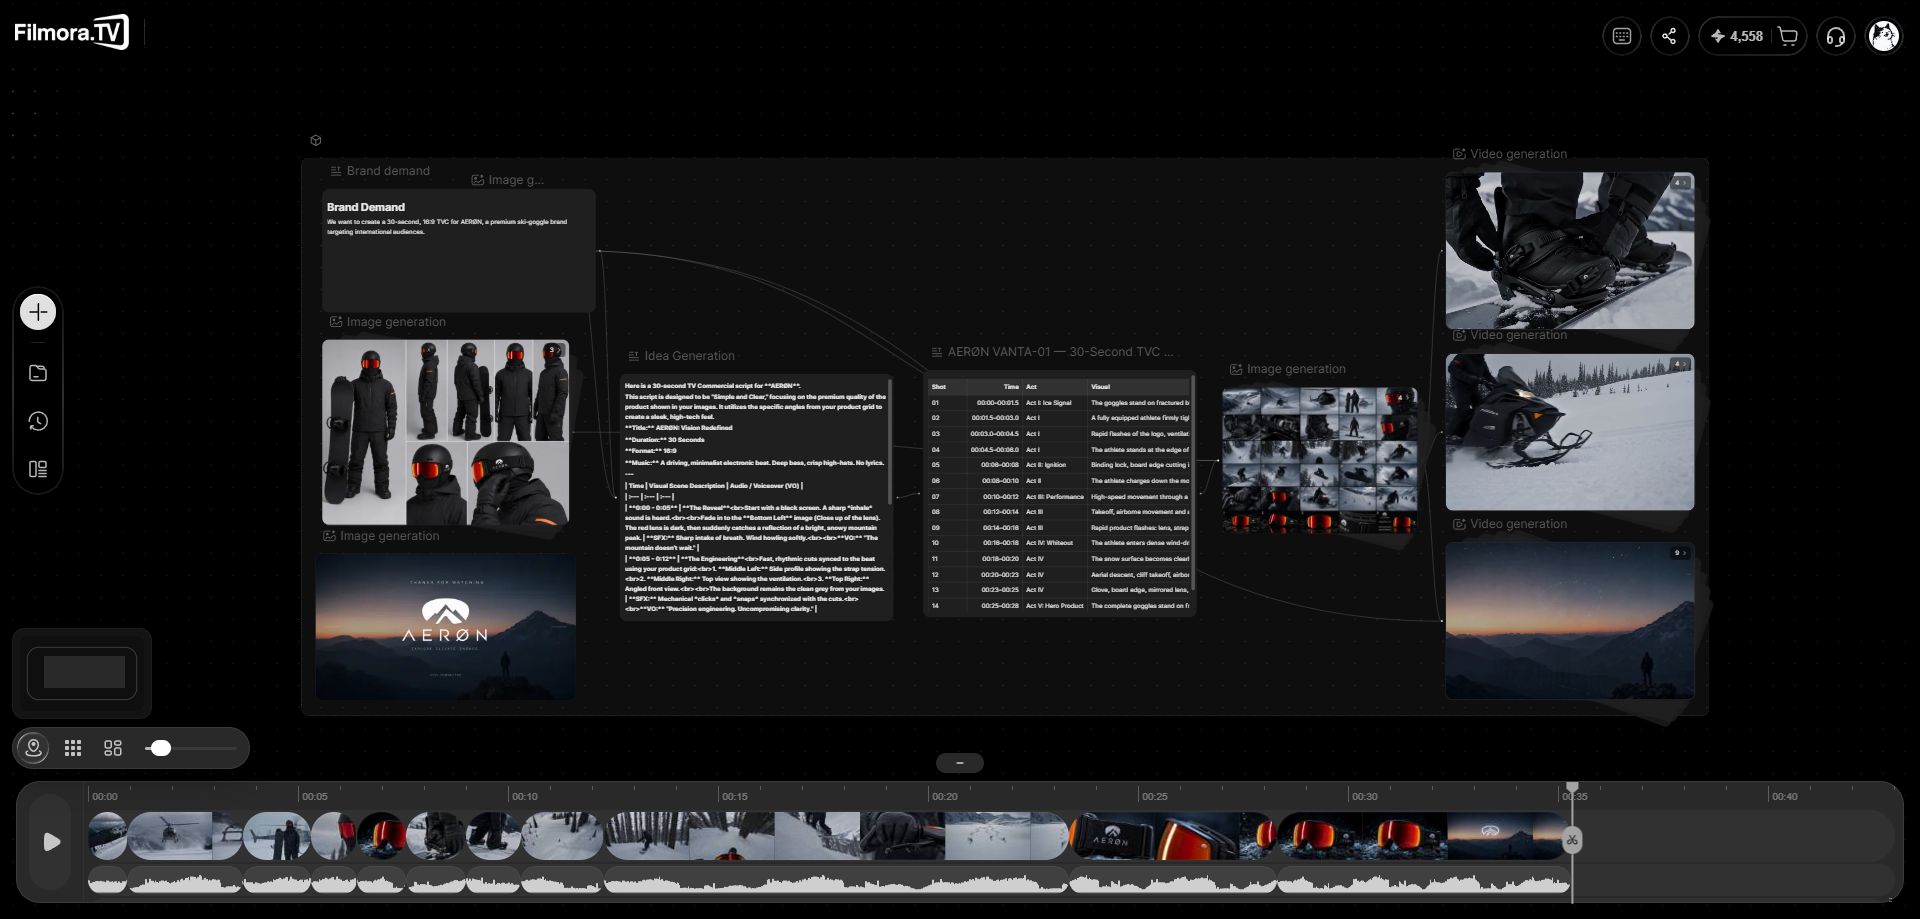This screenshot has width=1920, height=919.
Task: Open the project folder in sidebar
Action: tap(38, 373)
